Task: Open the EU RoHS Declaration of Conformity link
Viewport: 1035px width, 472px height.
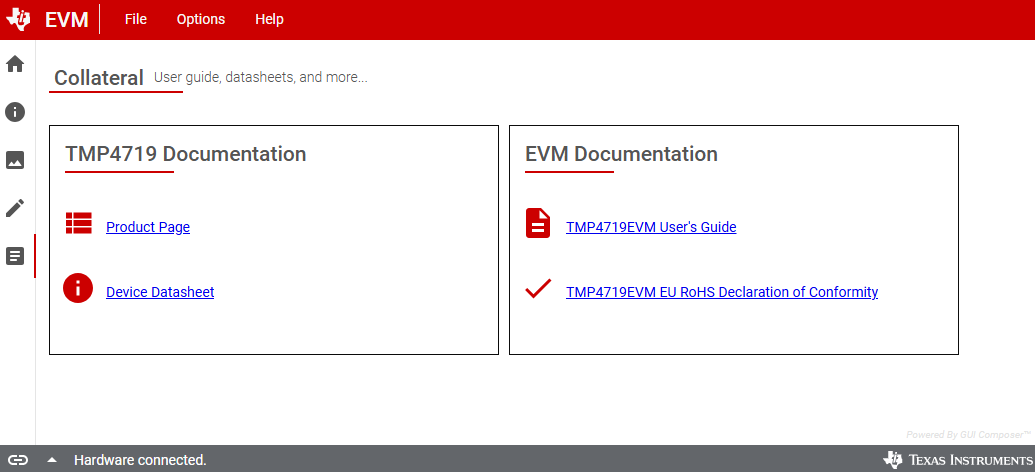Action: point(722,292)
